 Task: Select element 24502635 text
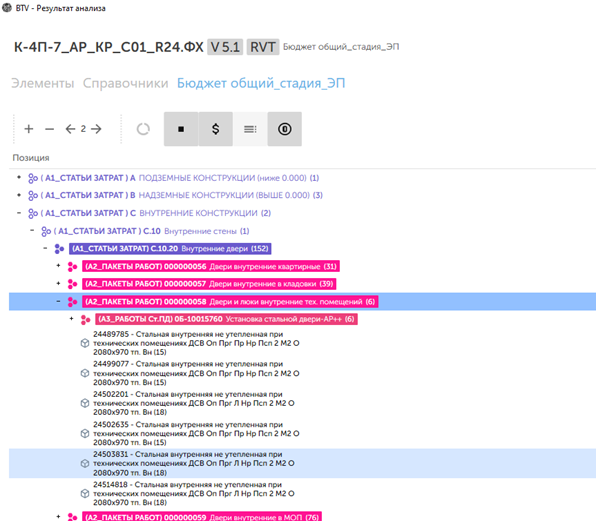[x=196, y=434]
